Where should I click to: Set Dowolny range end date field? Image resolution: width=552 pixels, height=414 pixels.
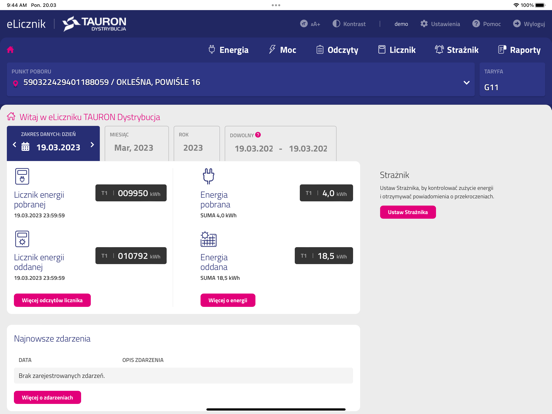[308, 149]
